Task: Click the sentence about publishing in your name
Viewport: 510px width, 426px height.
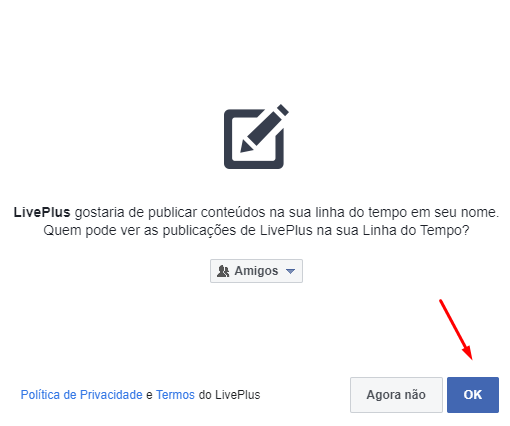Action: click(x=256, y=212)
